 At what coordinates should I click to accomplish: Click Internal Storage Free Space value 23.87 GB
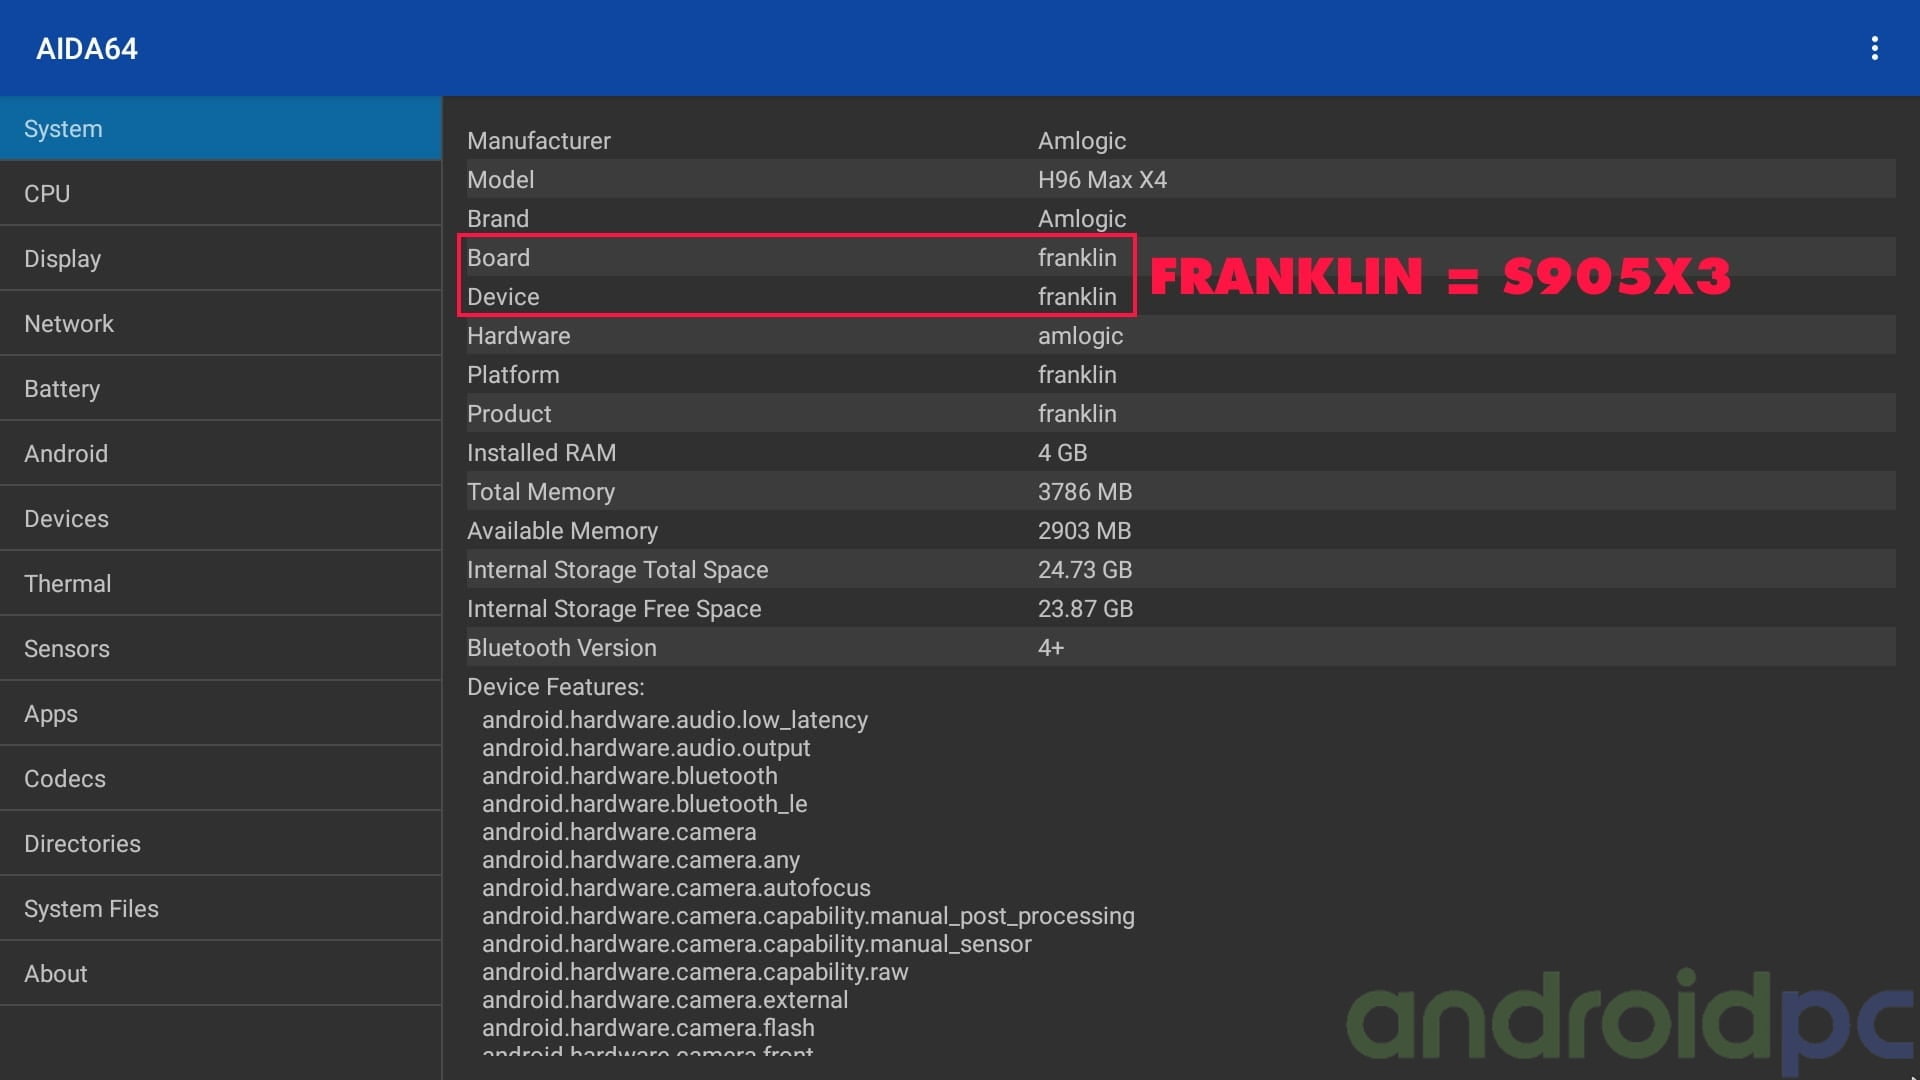(x=1085, y=609)
